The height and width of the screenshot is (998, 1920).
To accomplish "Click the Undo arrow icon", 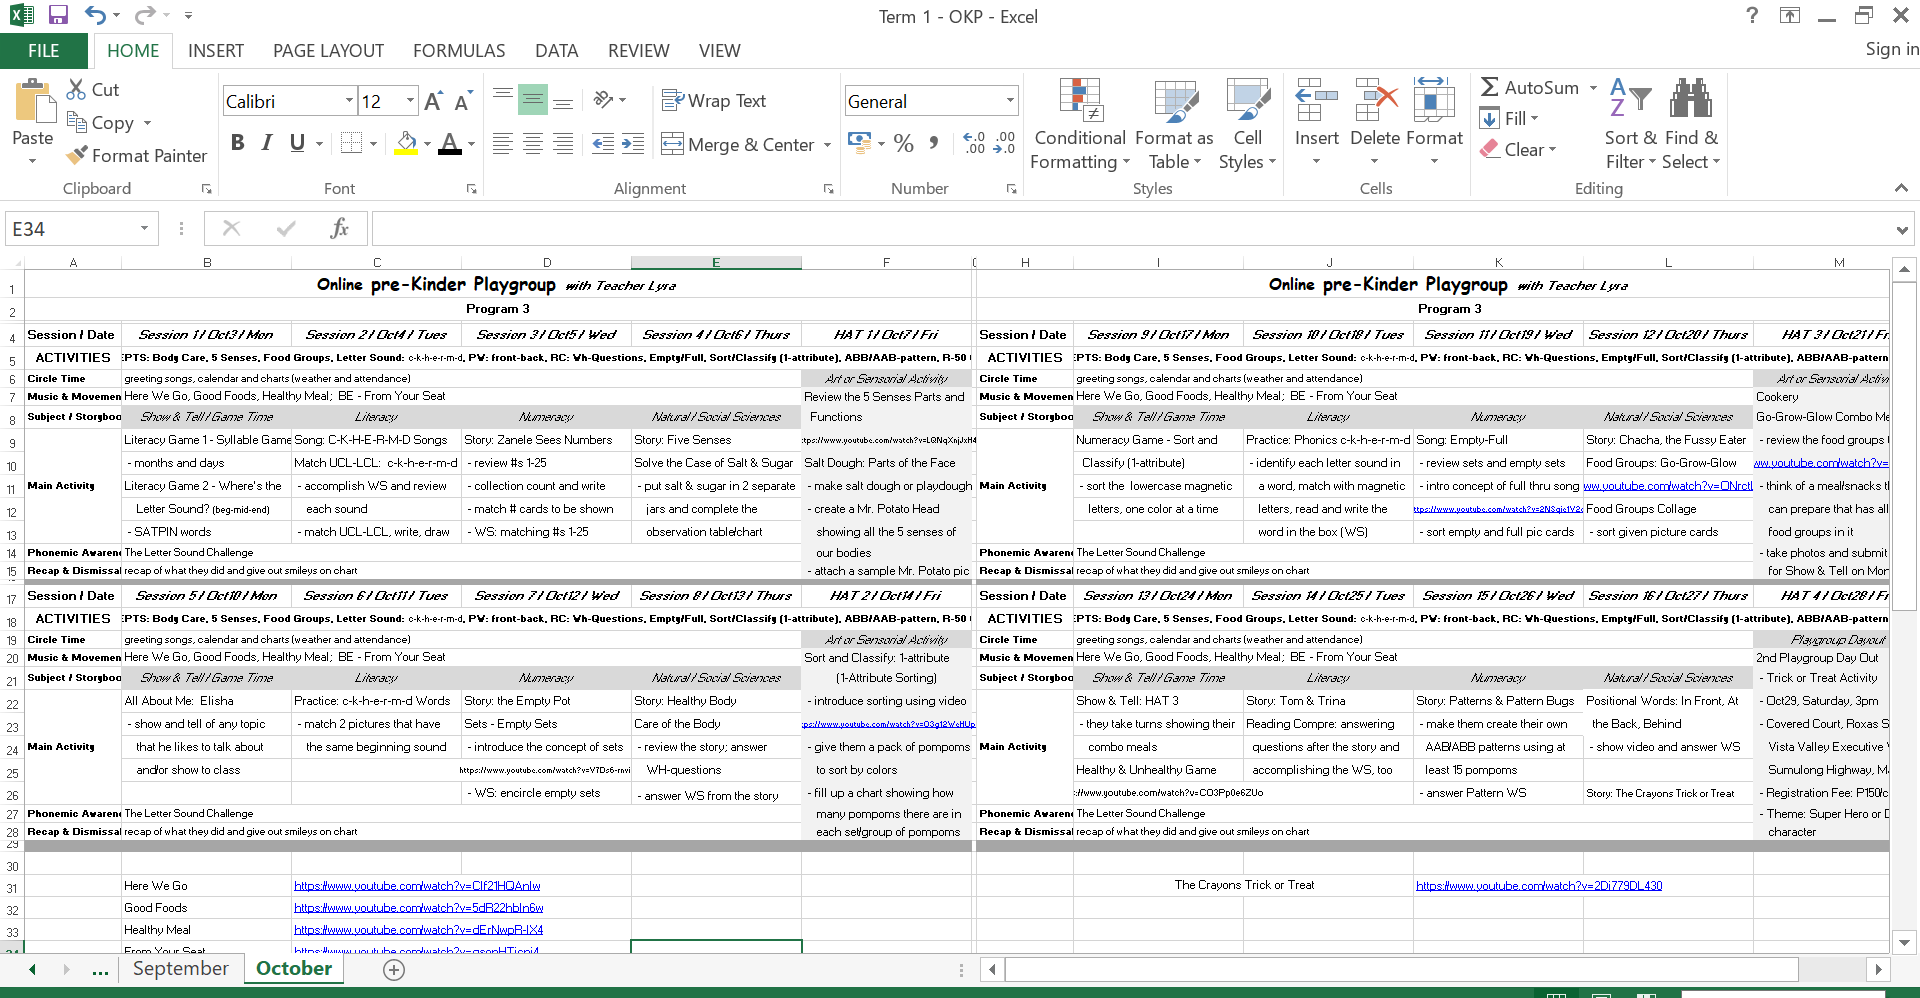I will click(x=95, y=15).
